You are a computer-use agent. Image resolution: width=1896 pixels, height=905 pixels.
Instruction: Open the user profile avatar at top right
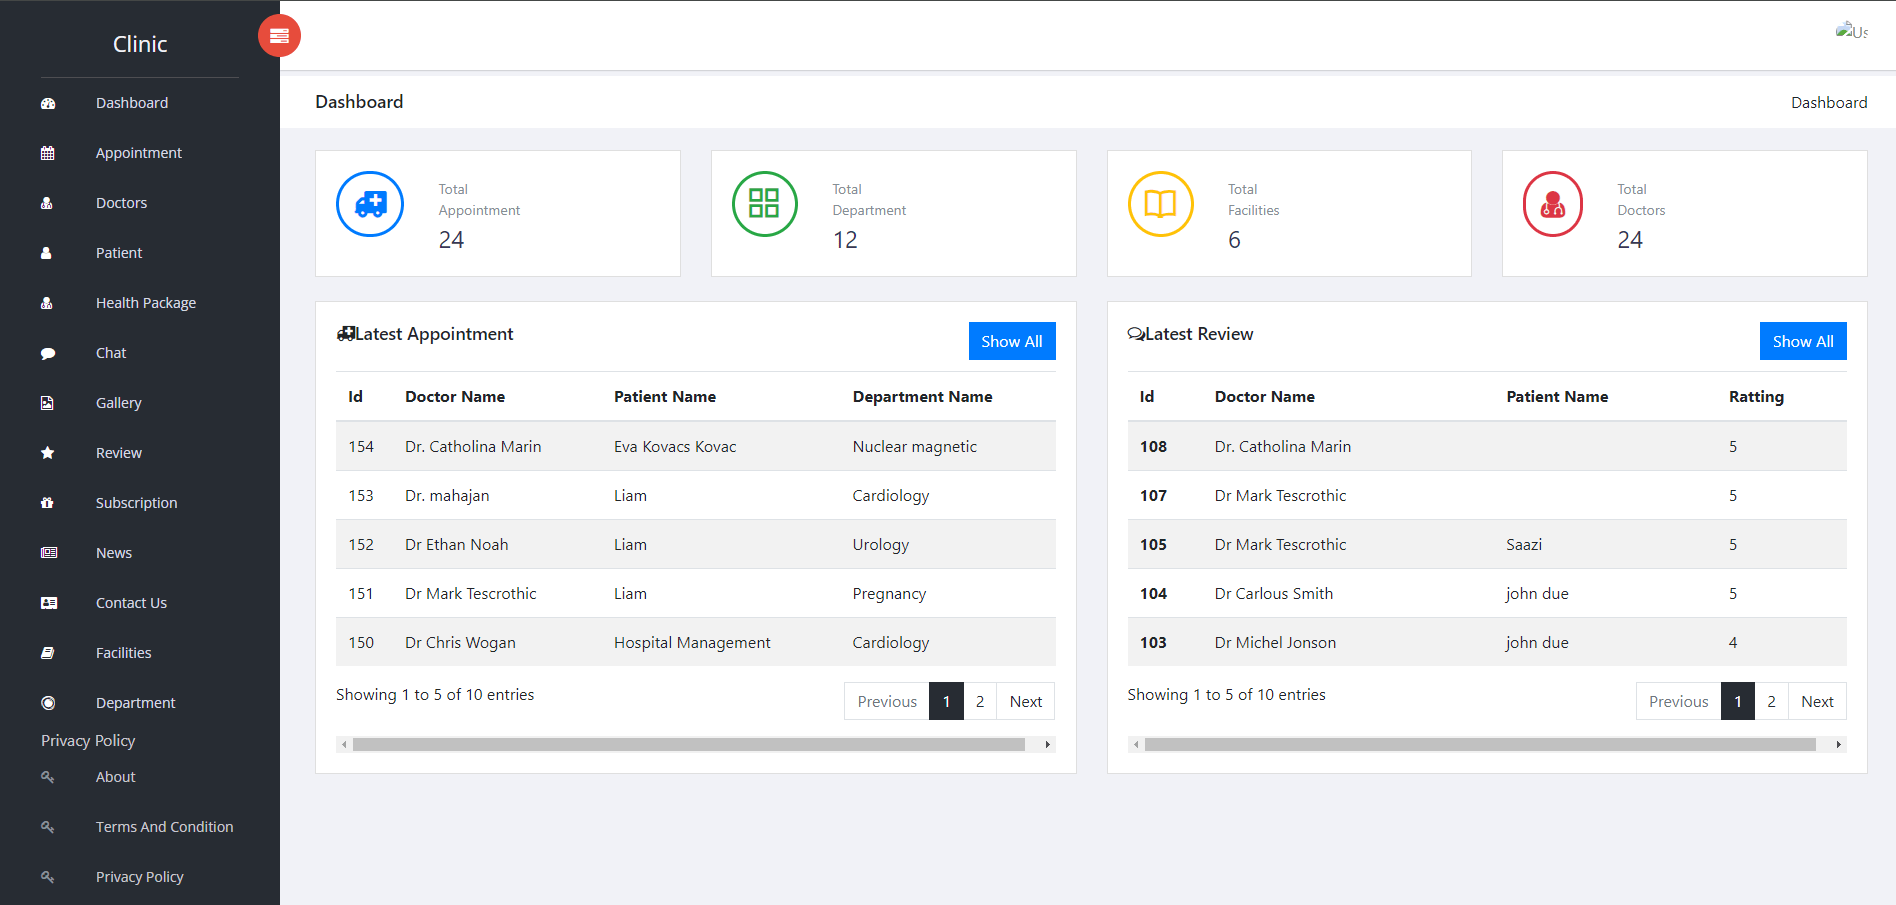tap(1851, 31)
